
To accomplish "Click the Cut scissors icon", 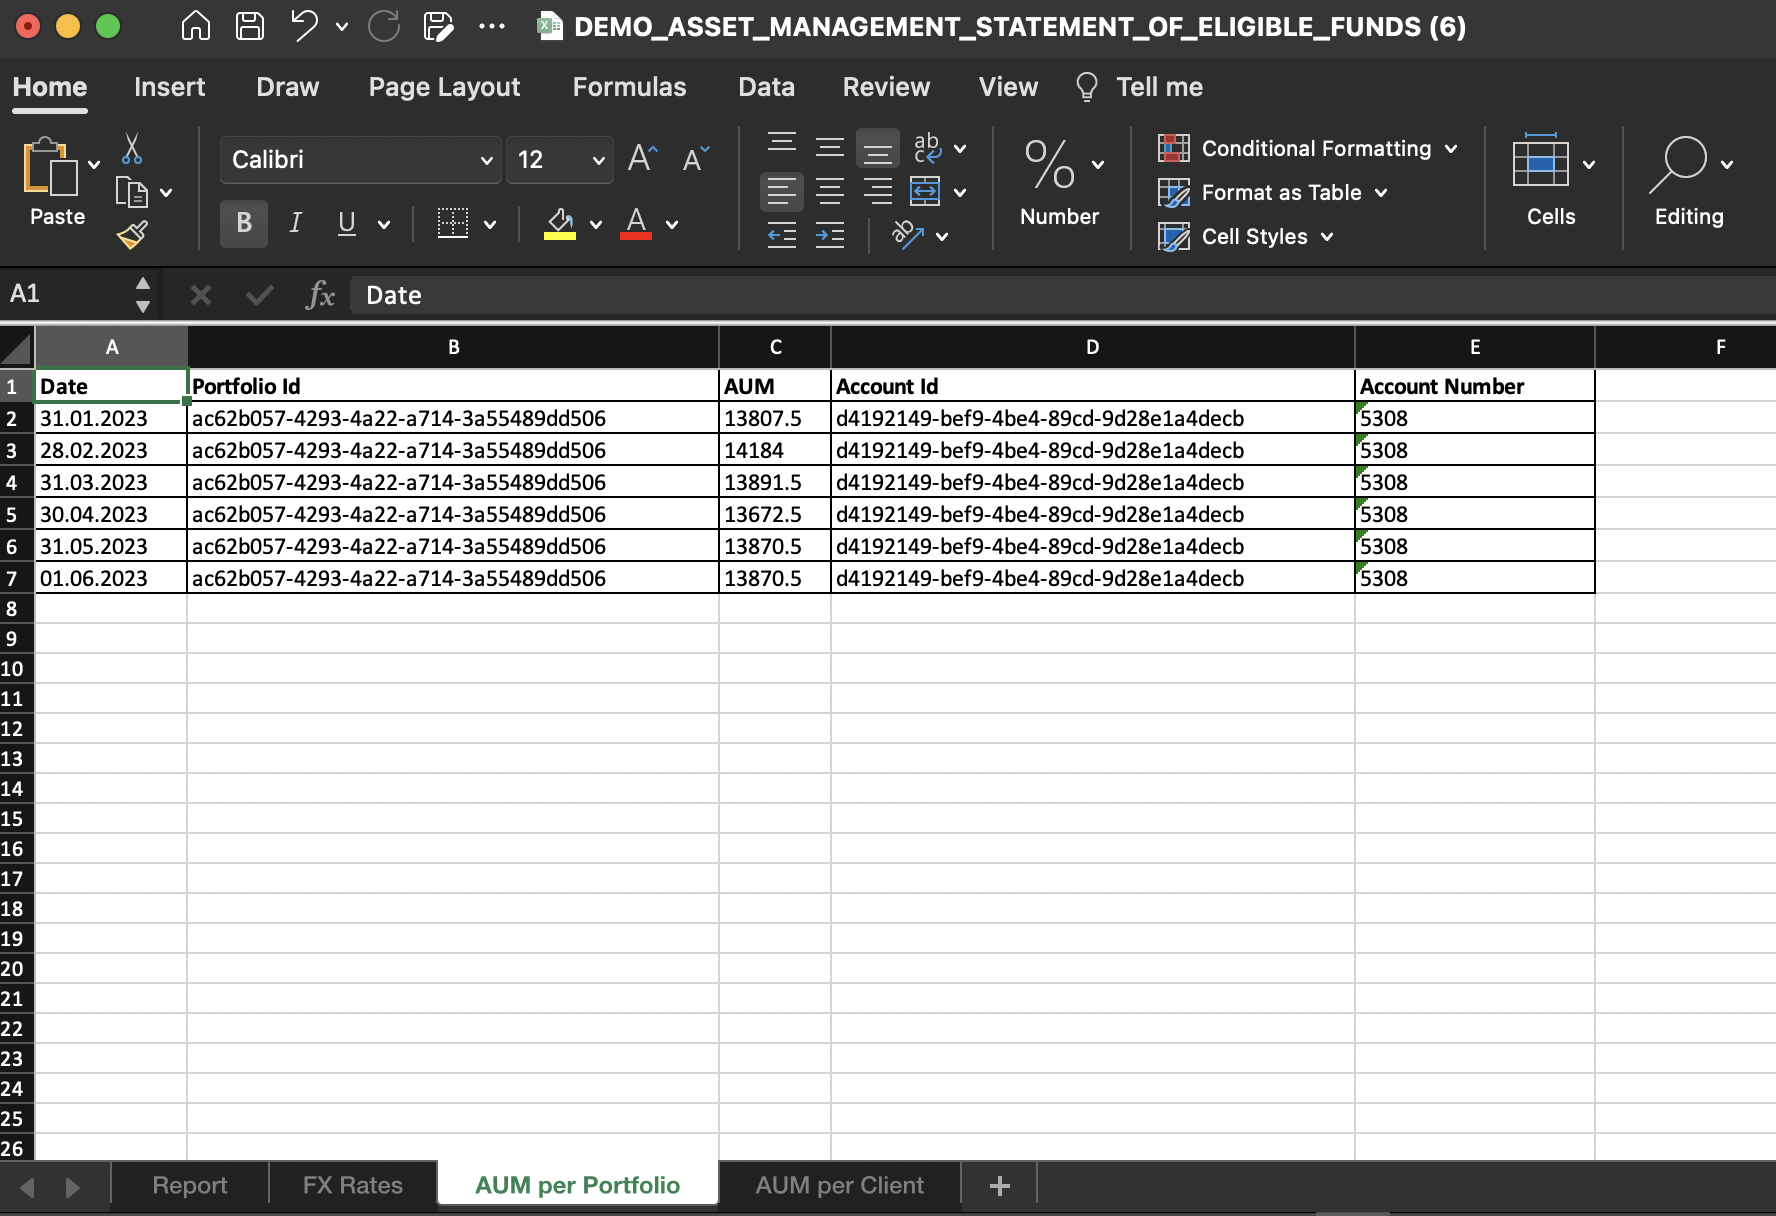I will [131, 149].
